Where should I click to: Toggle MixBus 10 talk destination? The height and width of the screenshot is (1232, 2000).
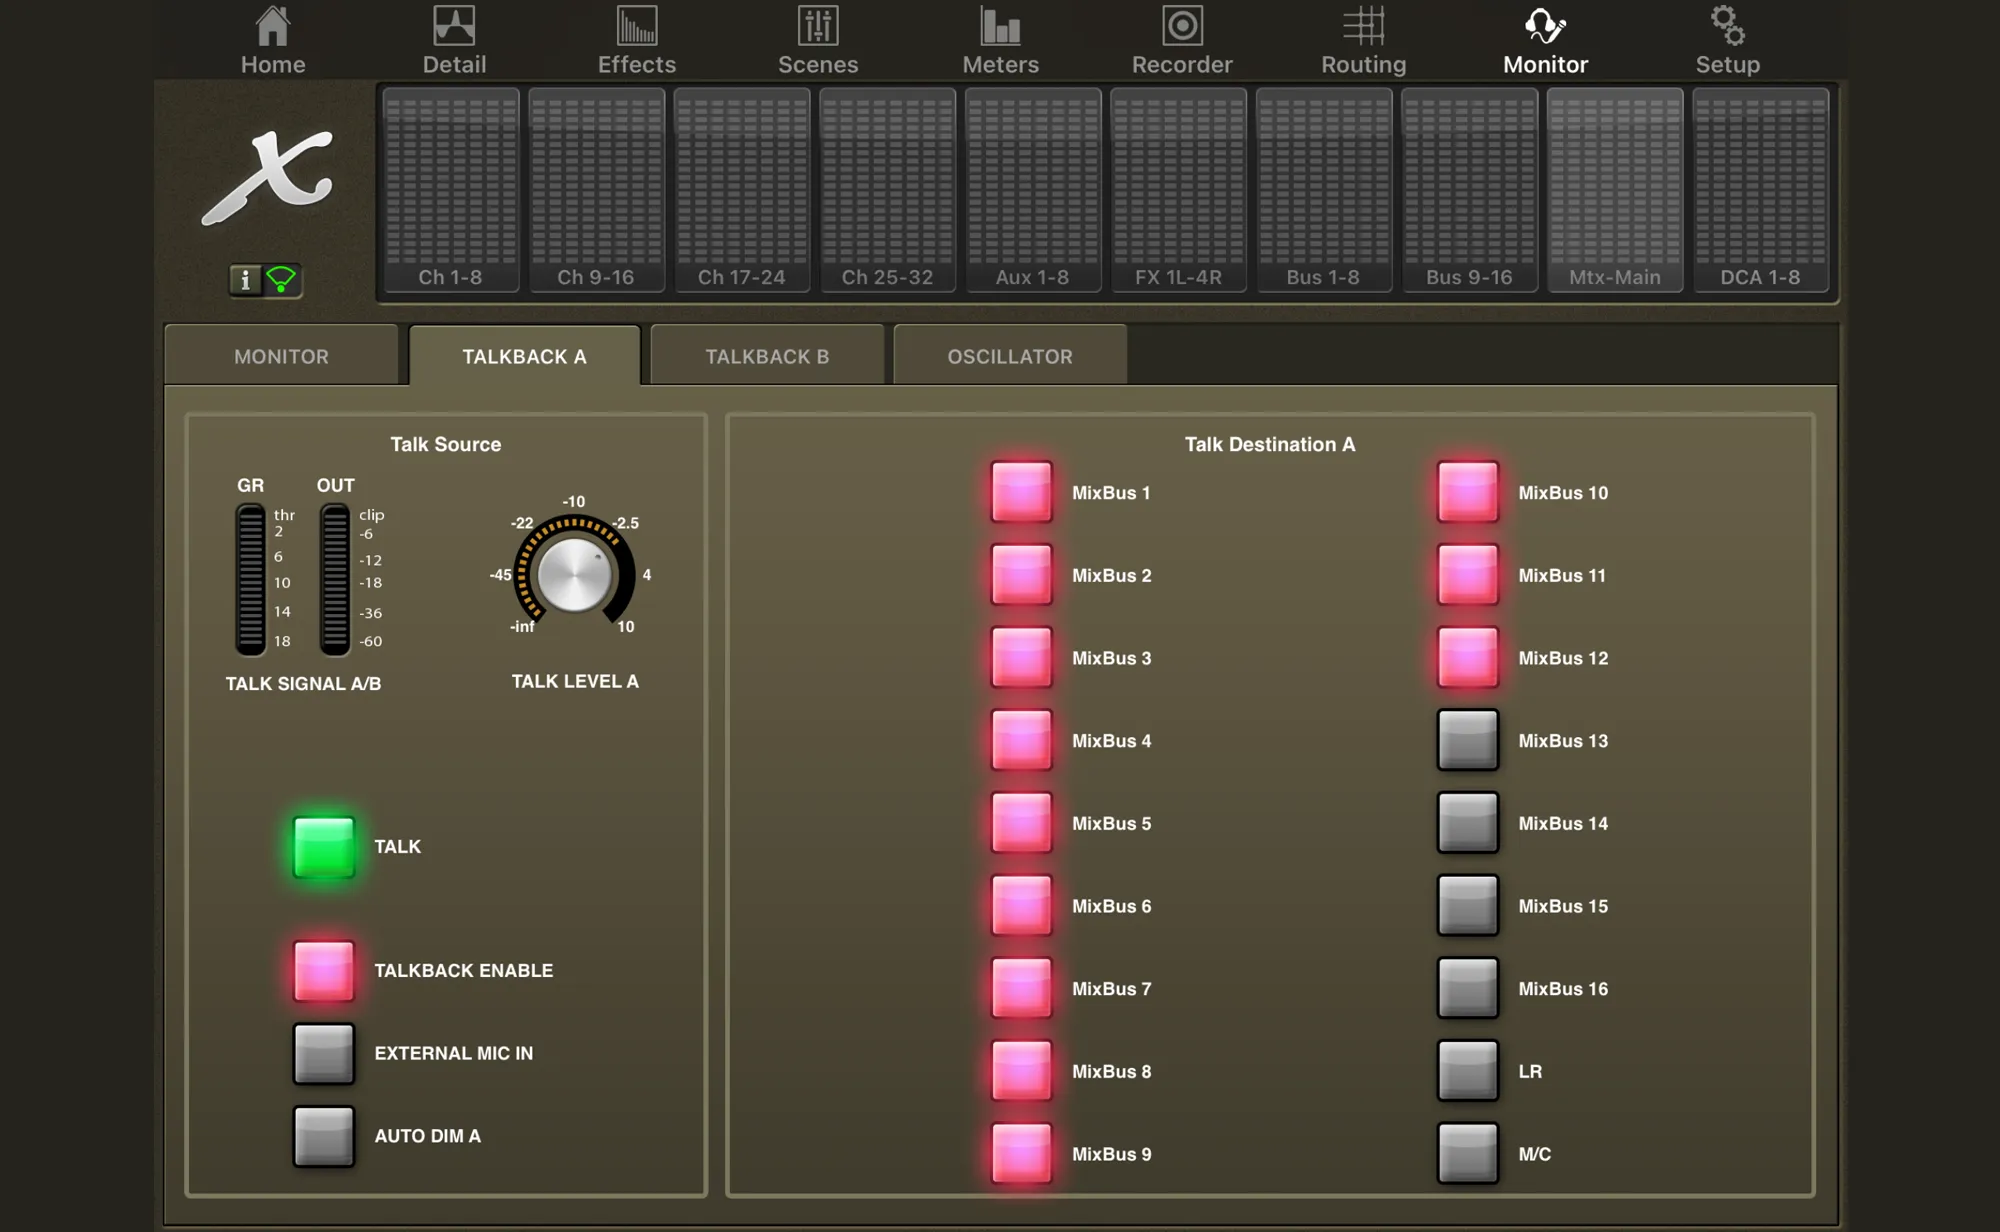pos(1468,492)
